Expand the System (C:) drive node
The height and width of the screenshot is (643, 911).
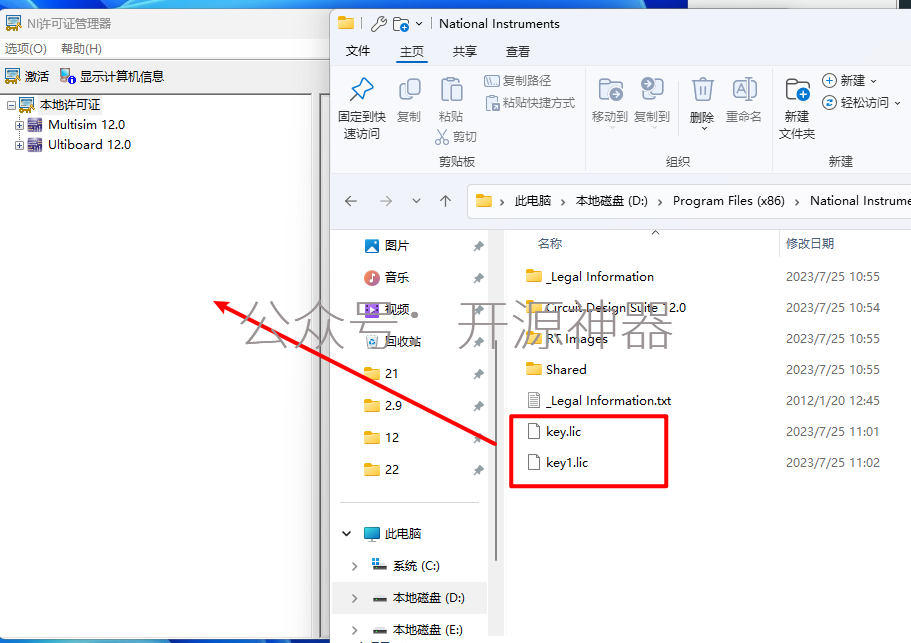coord(354,566)
